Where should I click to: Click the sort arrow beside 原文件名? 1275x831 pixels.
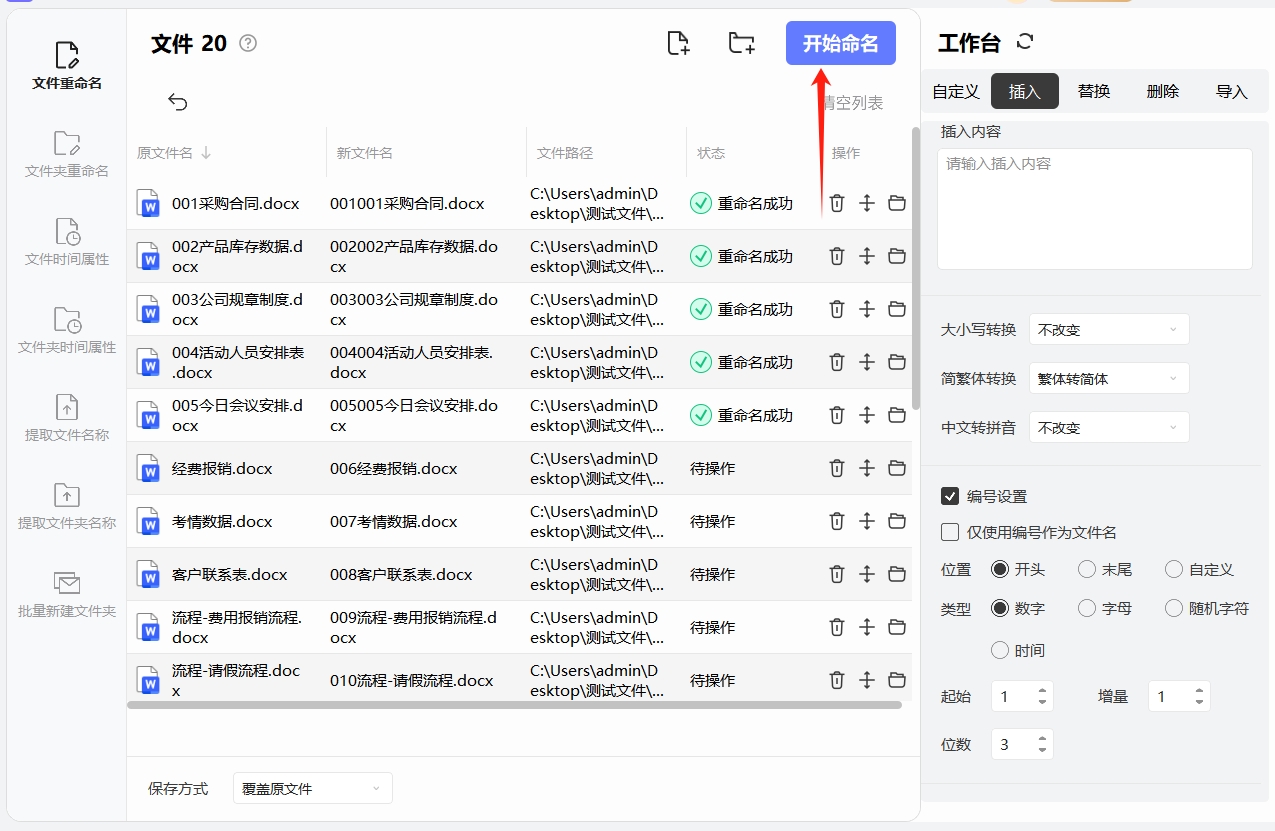tap(206, 153)
